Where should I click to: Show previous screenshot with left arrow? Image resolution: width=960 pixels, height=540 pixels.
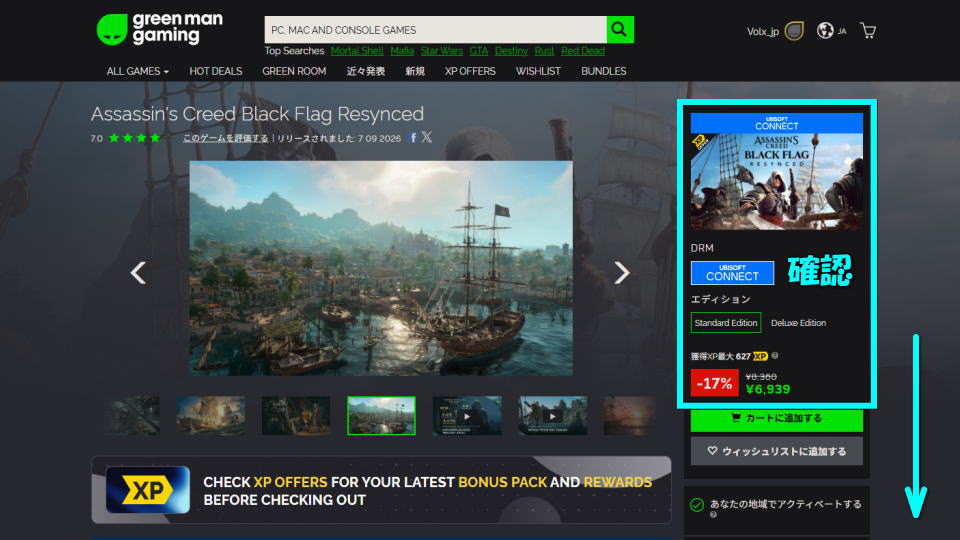(x=138, y=272)
